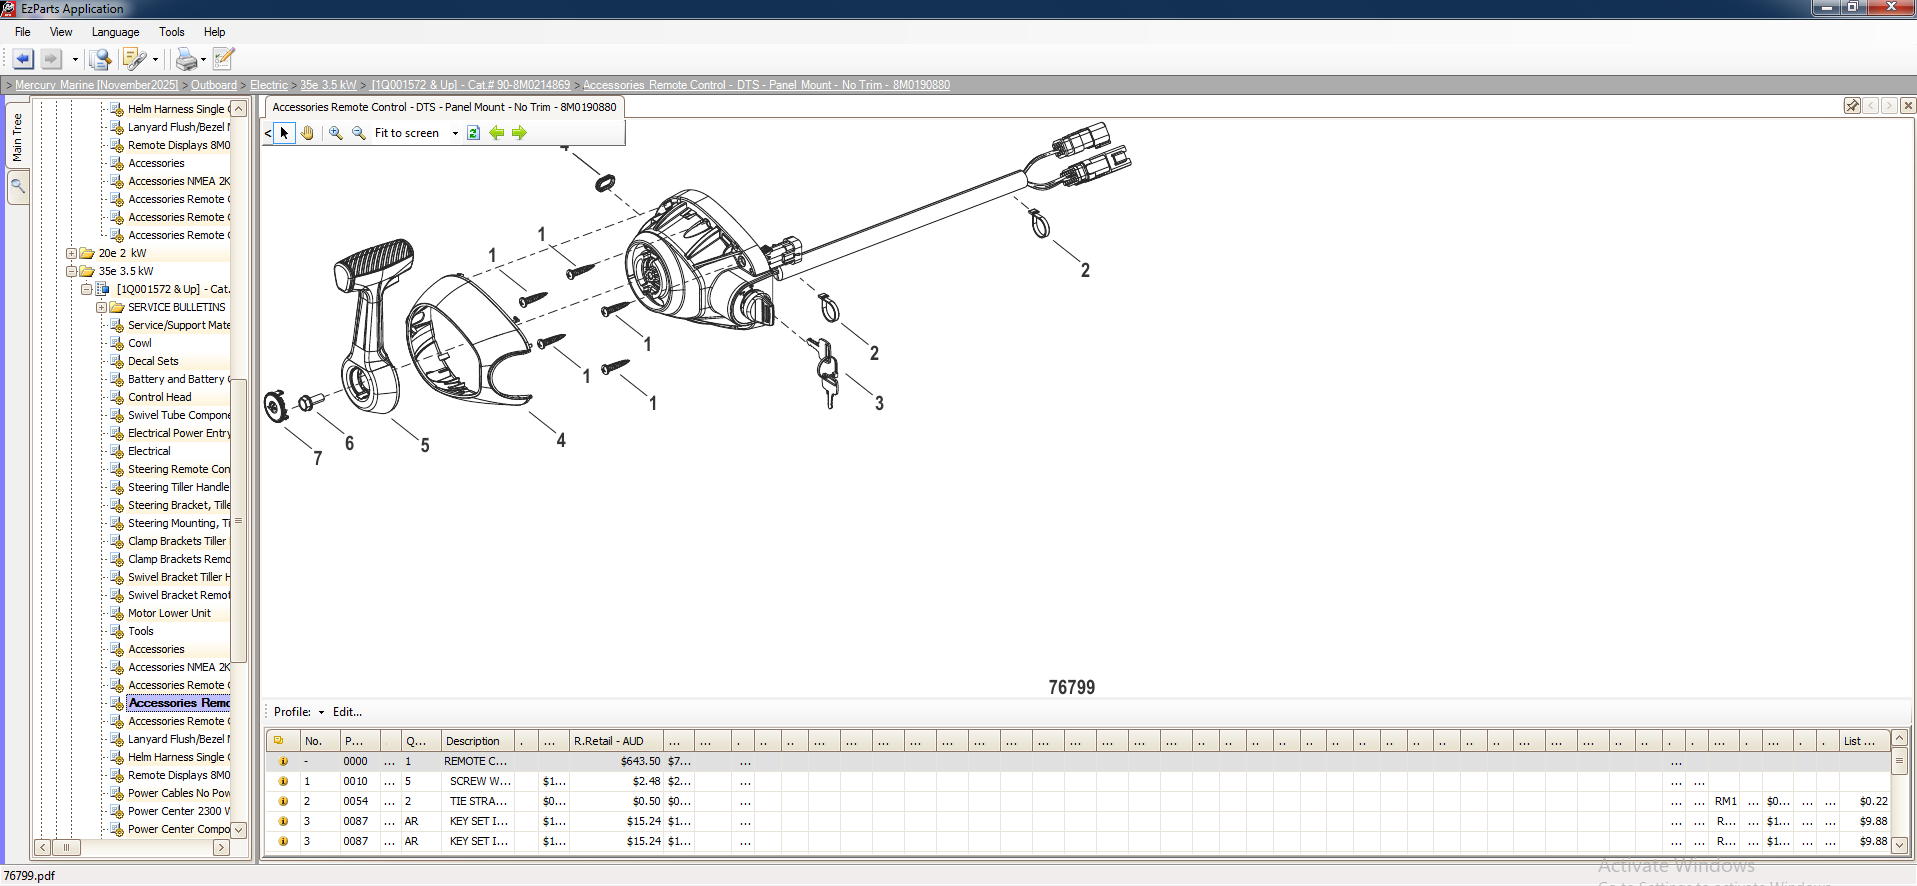The image size is (1917, 886).
Task: Follow the Outboard breadcrumb link
Action: pos(214,85)
